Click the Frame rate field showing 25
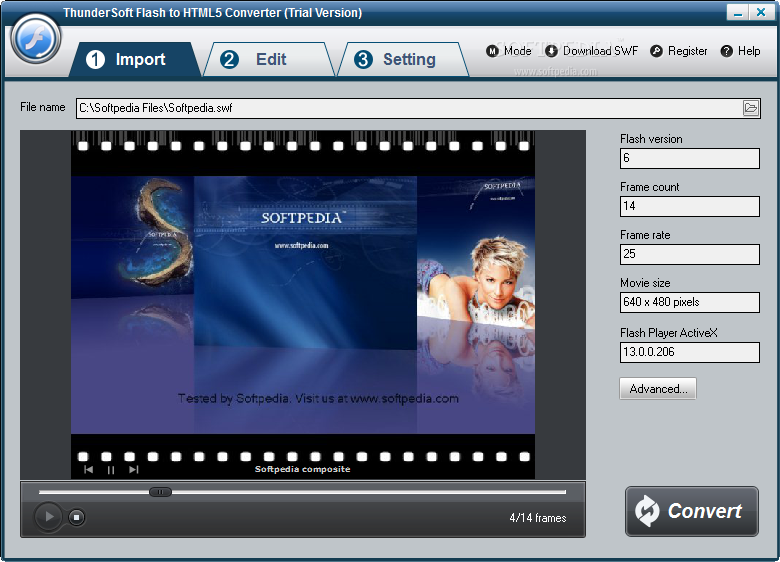Screen dimensions: 780x562 click(689, 254)
